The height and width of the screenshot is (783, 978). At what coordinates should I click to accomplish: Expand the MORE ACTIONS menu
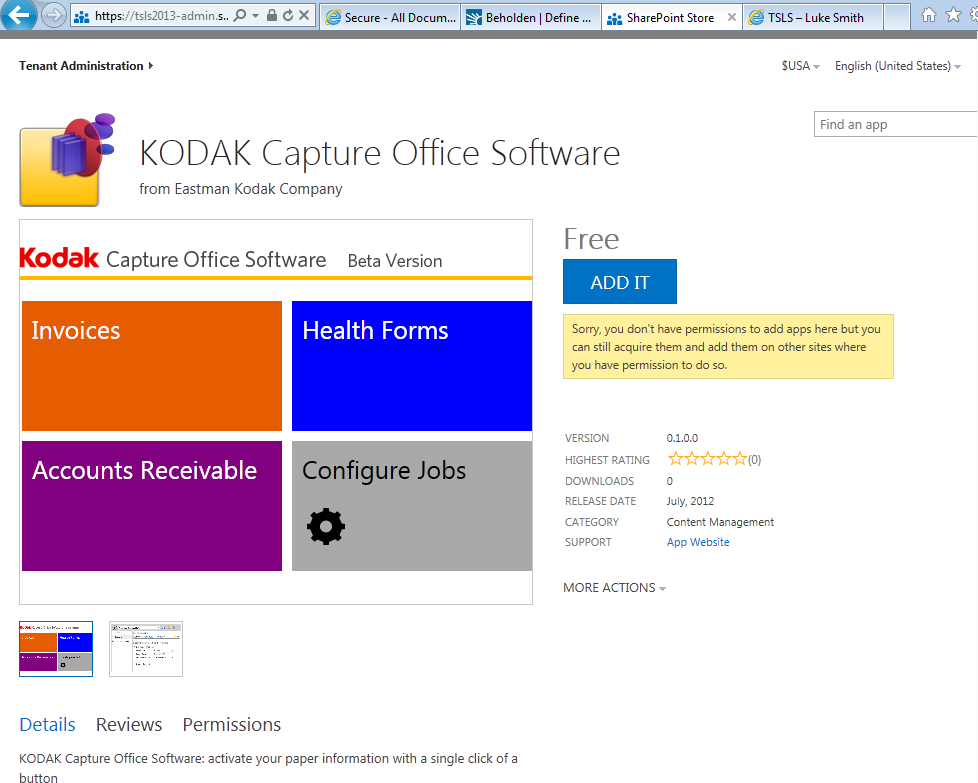coord(614,588)
